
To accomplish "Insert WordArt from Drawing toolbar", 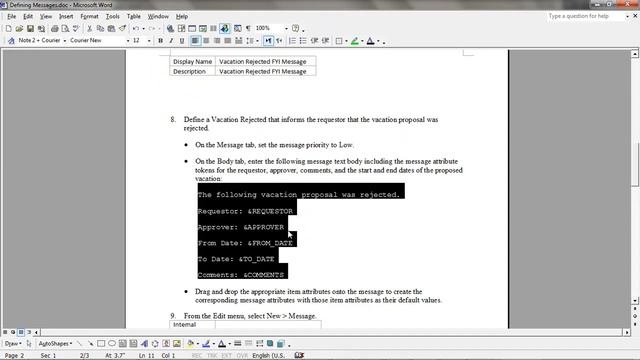I will pos(144,344).
